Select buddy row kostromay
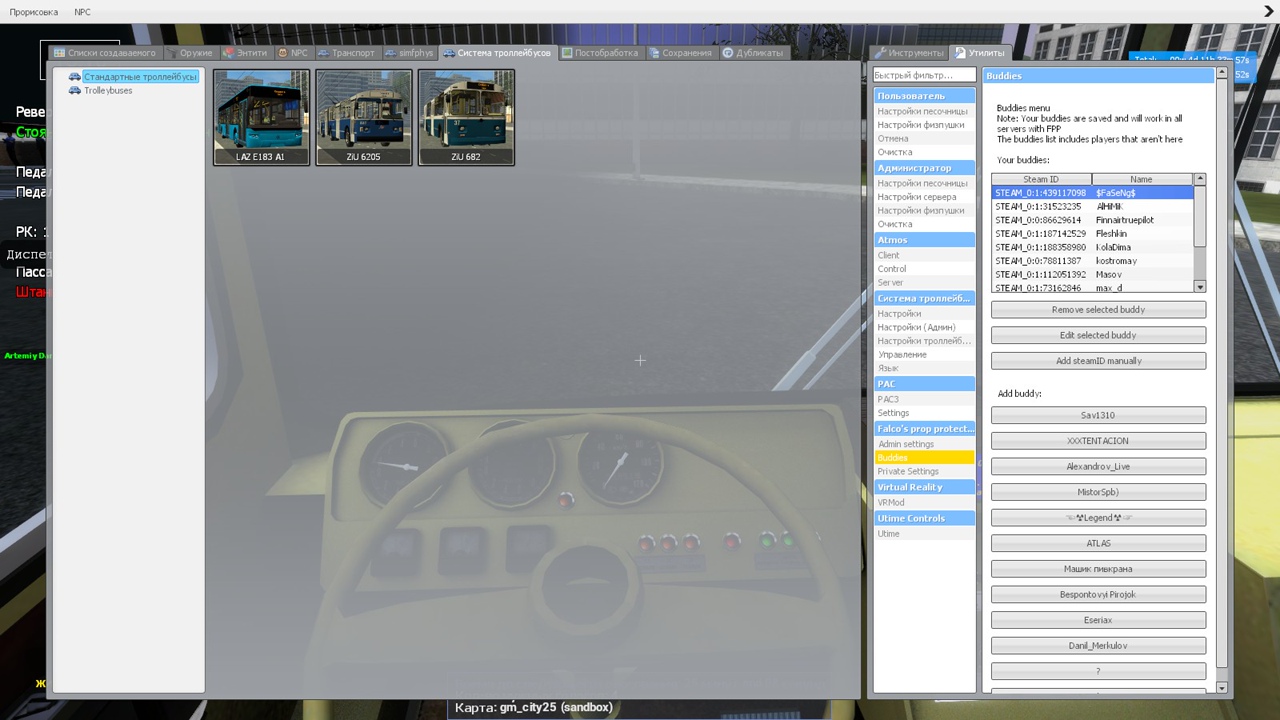This screenshot has height=720, width=1280. [x=1092, y=261]
